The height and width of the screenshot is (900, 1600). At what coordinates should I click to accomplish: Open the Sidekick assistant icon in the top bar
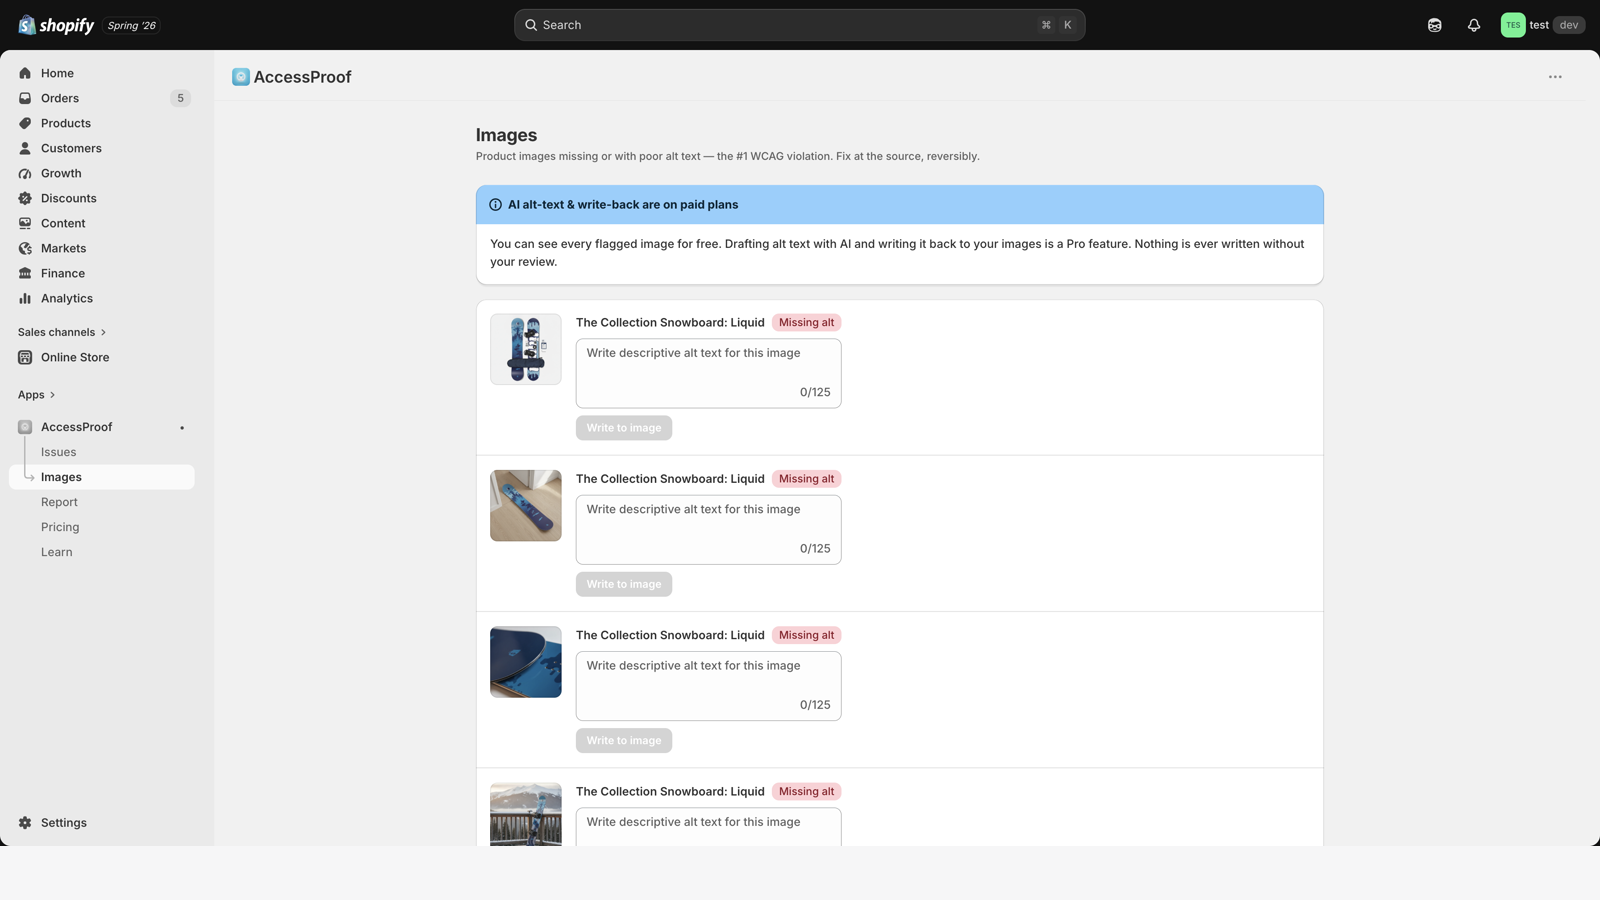1435,25
